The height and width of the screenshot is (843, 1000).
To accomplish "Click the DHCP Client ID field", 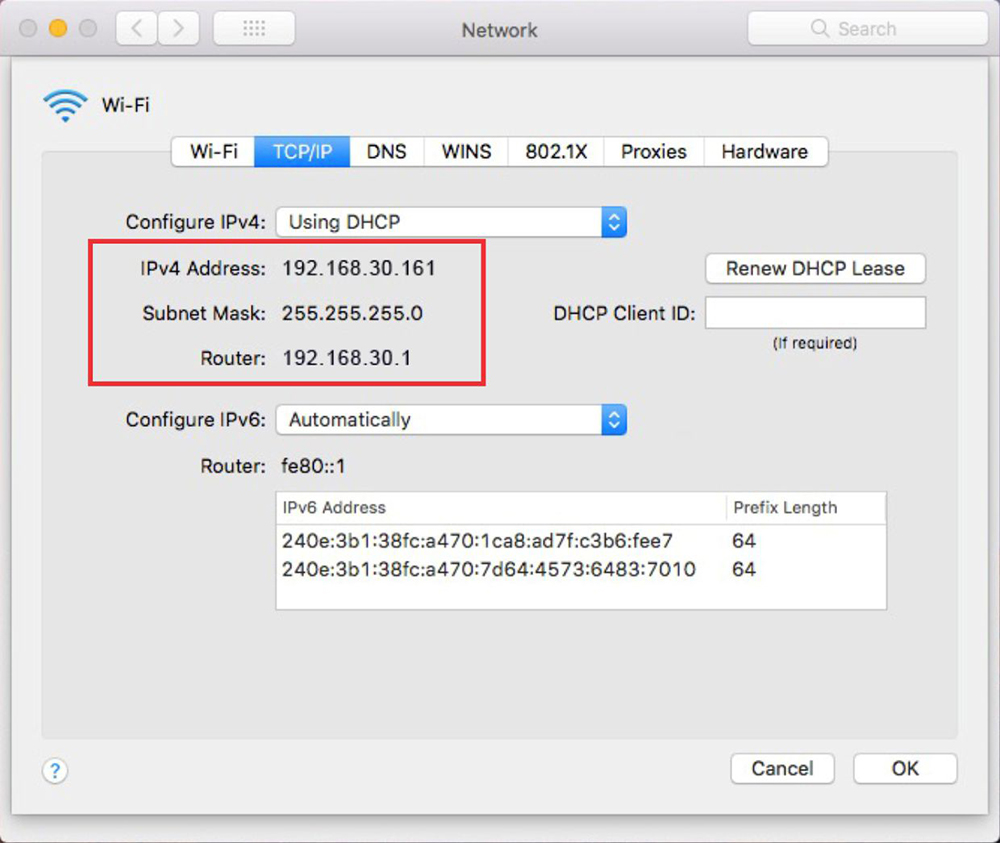I will click(815, 313).
